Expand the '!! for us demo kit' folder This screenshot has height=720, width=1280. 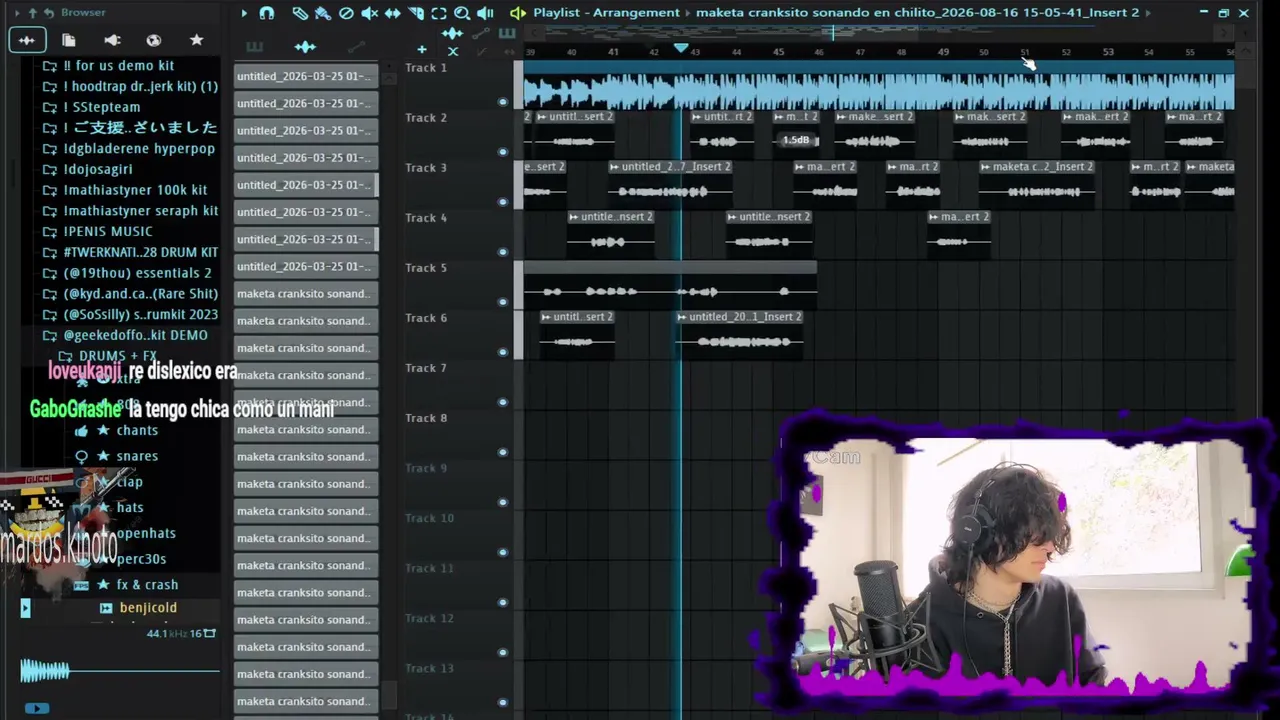pyautogui.click(x=110, y=66)
